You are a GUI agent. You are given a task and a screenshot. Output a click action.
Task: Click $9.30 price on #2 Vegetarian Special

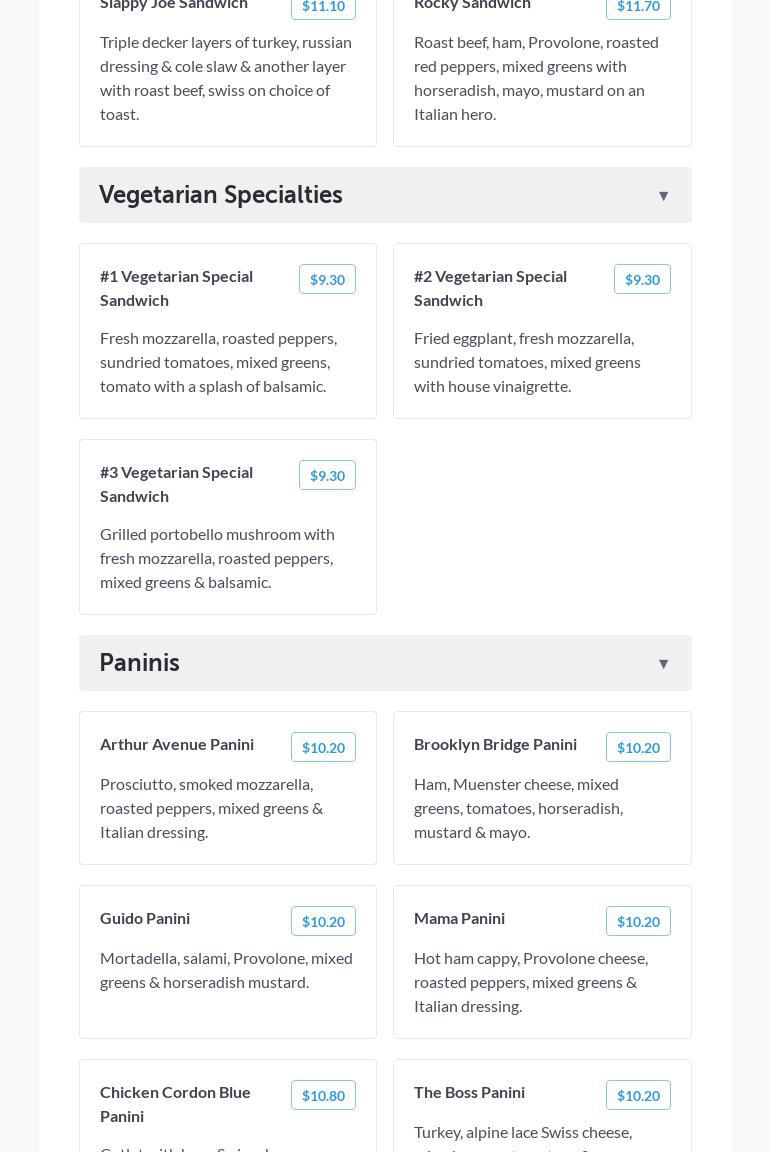(642, 280)
